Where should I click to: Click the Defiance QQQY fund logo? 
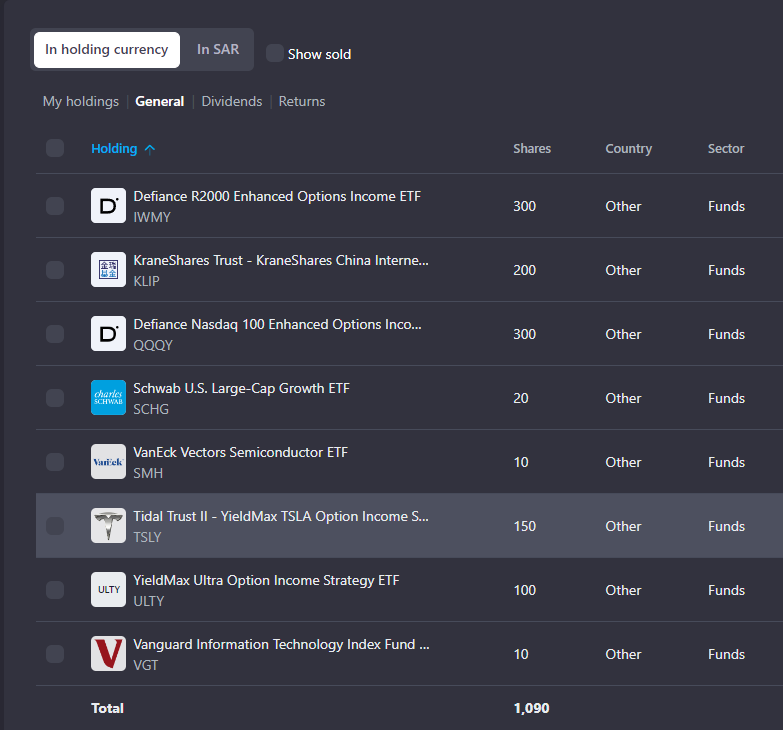point(108,334)
